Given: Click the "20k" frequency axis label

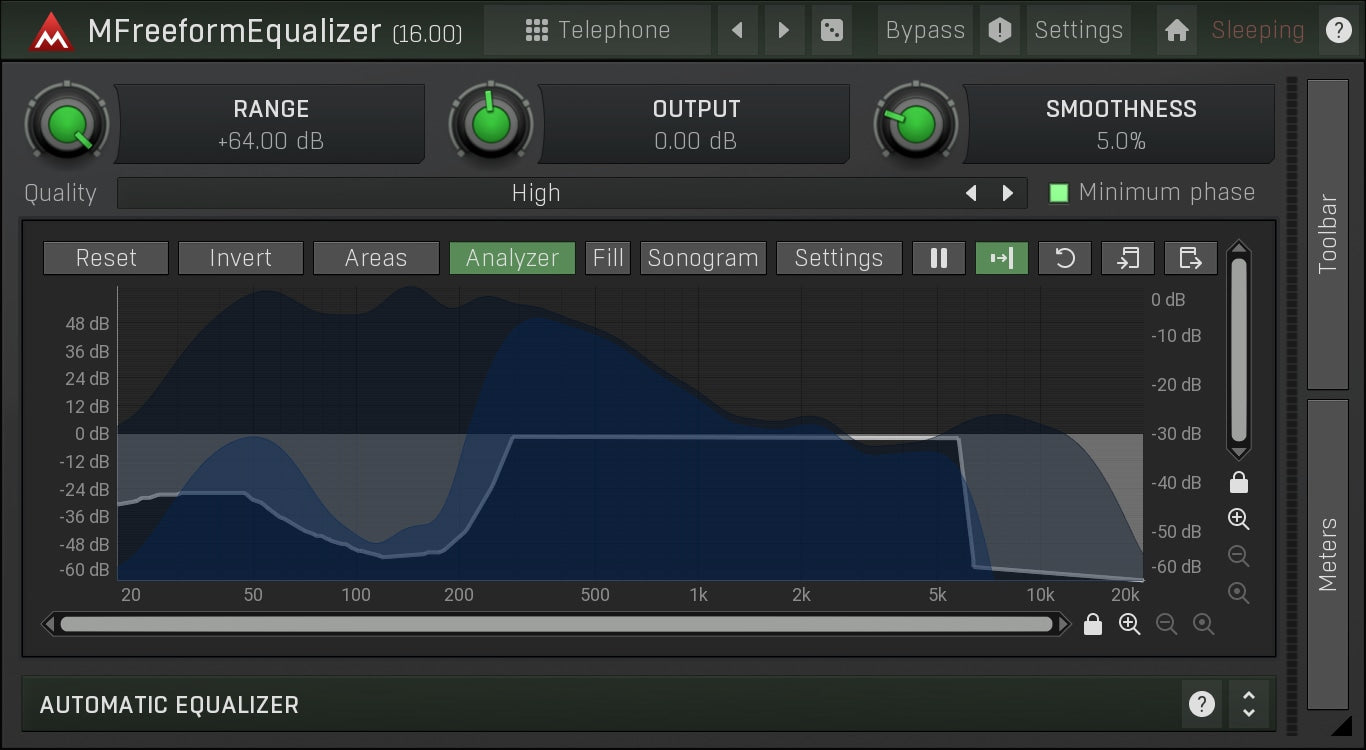Looking at the screenshot, I should click(x=1126, y=595).
